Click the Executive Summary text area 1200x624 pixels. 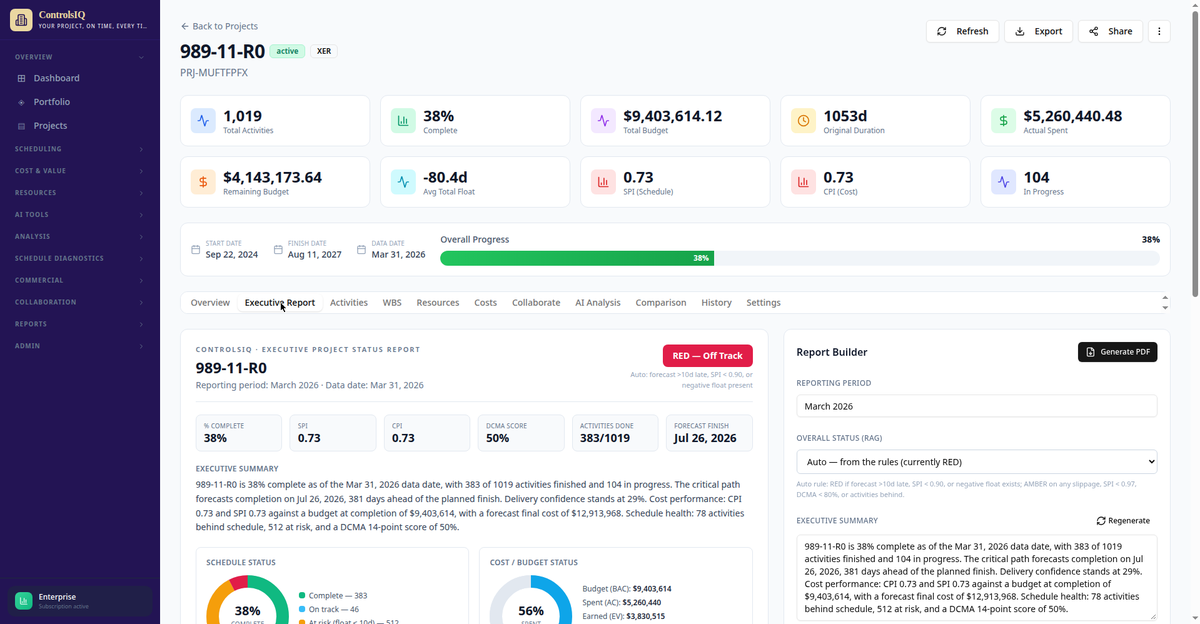[x=976, y=578]
